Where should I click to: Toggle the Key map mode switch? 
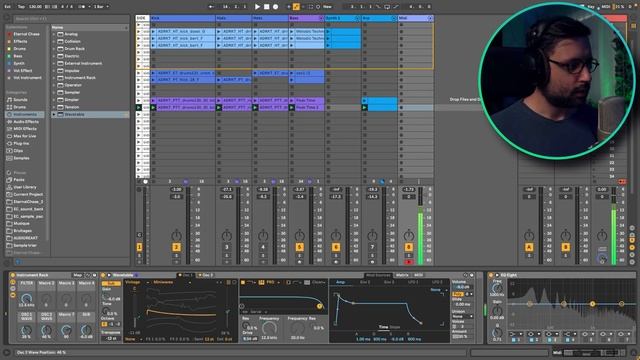591,7
